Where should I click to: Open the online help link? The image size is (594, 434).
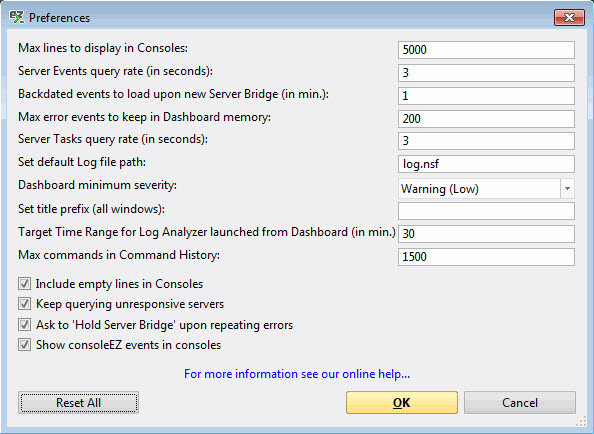[297, 374]
